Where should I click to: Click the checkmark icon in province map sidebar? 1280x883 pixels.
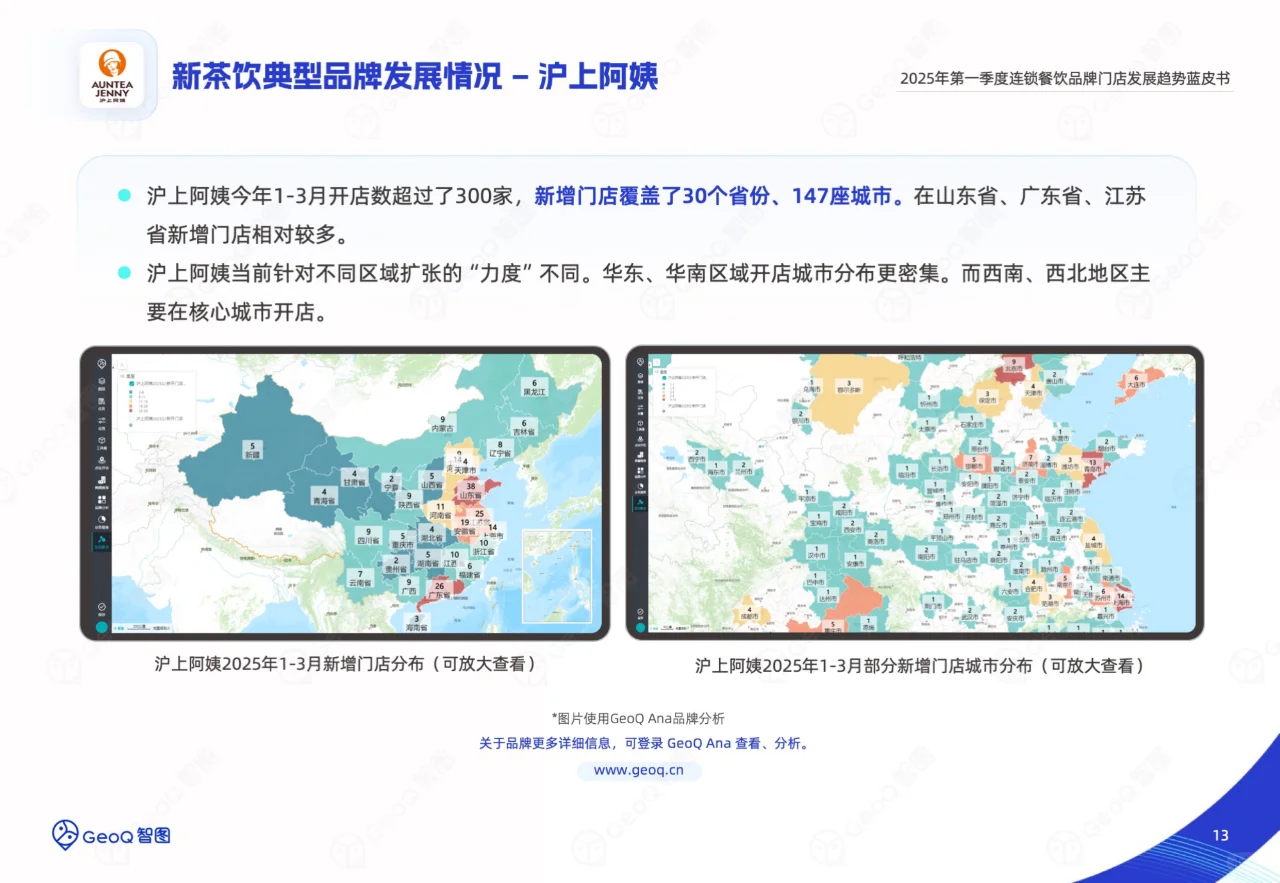(101, 608)
